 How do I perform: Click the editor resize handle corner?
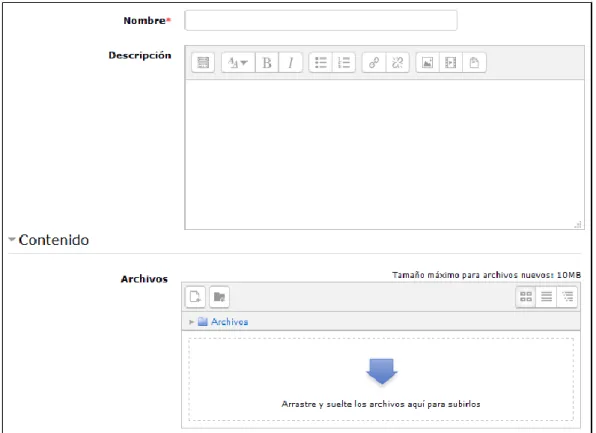[578, 225]
